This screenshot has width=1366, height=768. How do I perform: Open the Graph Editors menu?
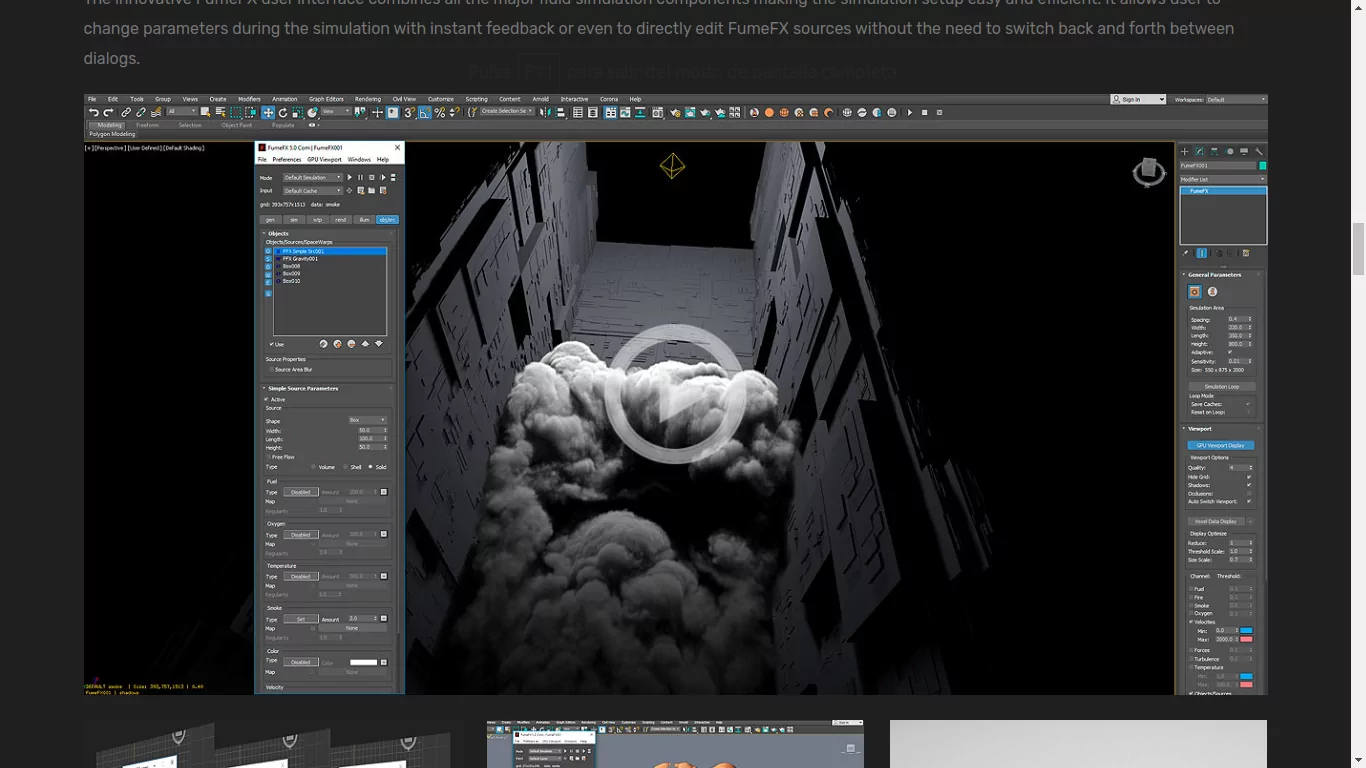click(326, 99)
